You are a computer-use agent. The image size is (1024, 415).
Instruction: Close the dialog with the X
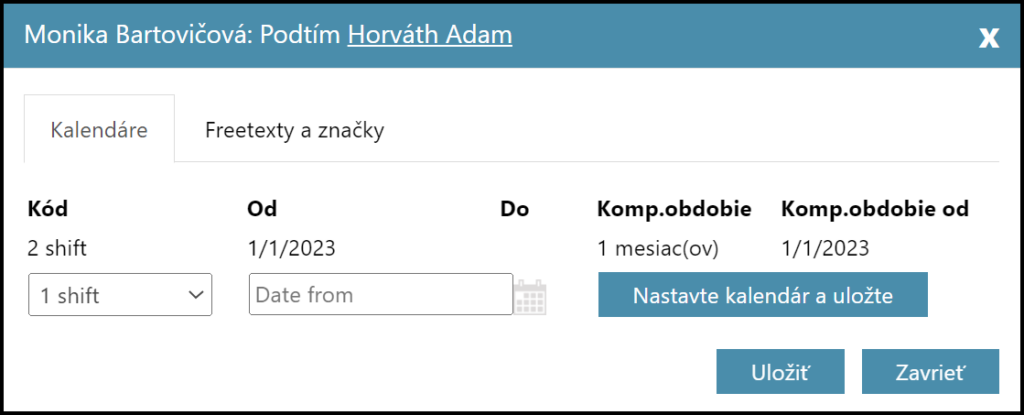pos(988,38)
